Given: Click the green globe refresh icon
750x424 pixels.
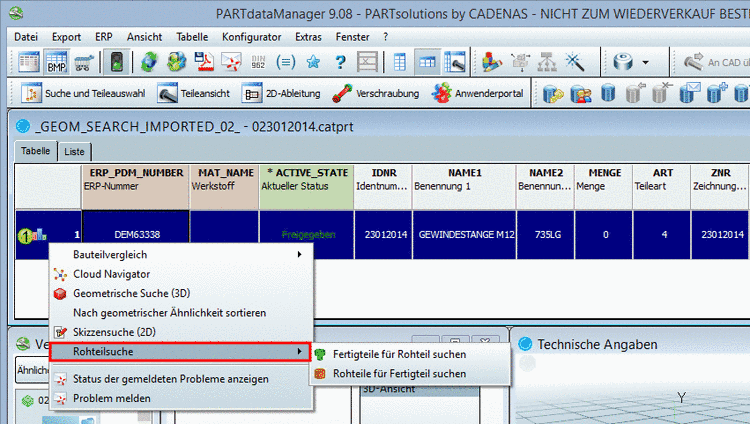Looking at the screenshot, I should [149, 62].
